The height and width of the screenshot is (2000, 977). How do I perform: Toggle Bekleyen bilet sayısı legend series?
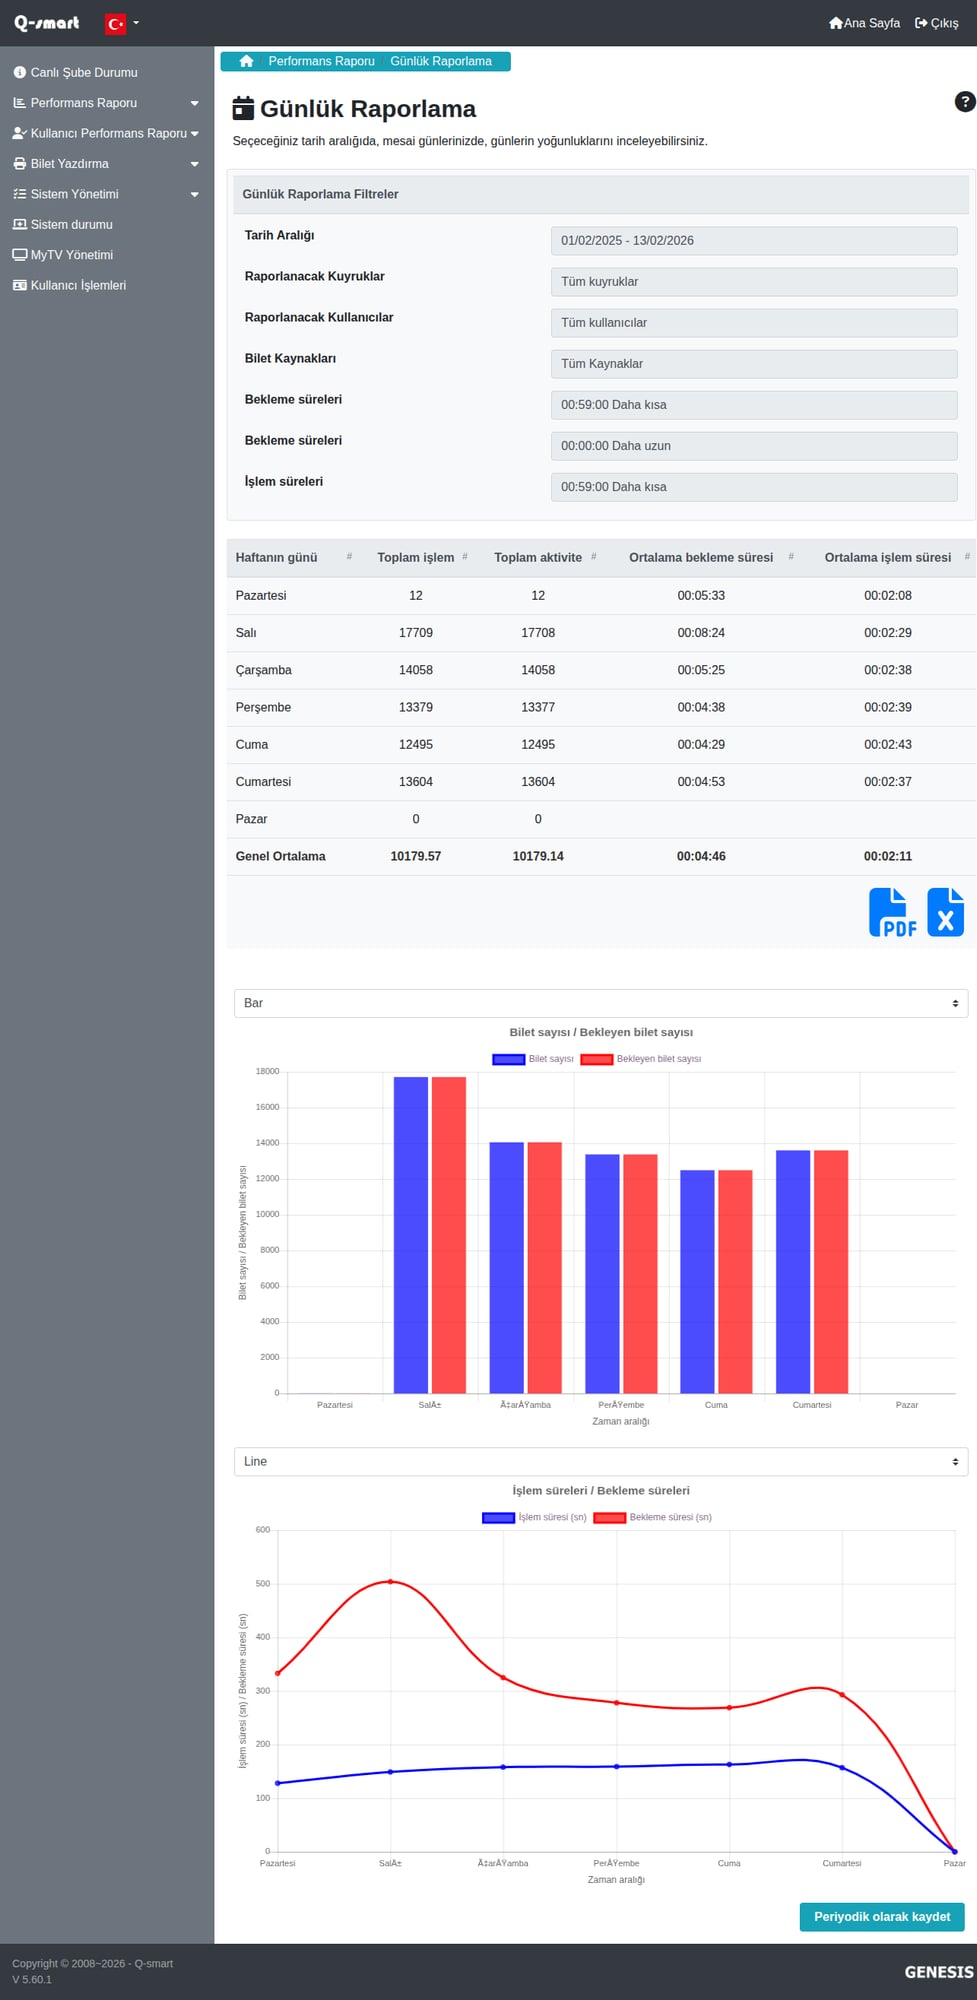[641, 1059]
